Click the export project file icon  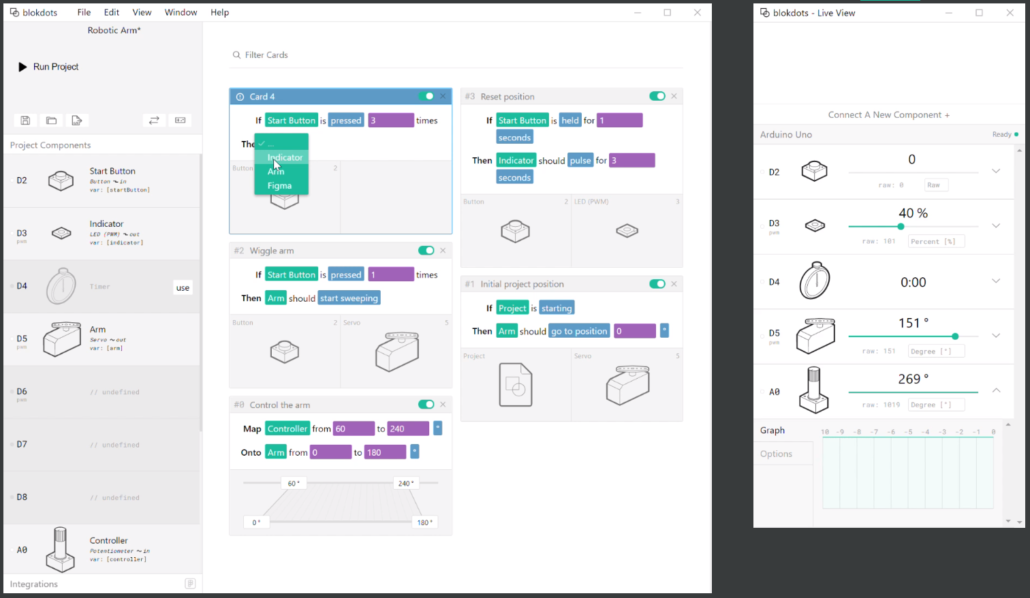76,120
